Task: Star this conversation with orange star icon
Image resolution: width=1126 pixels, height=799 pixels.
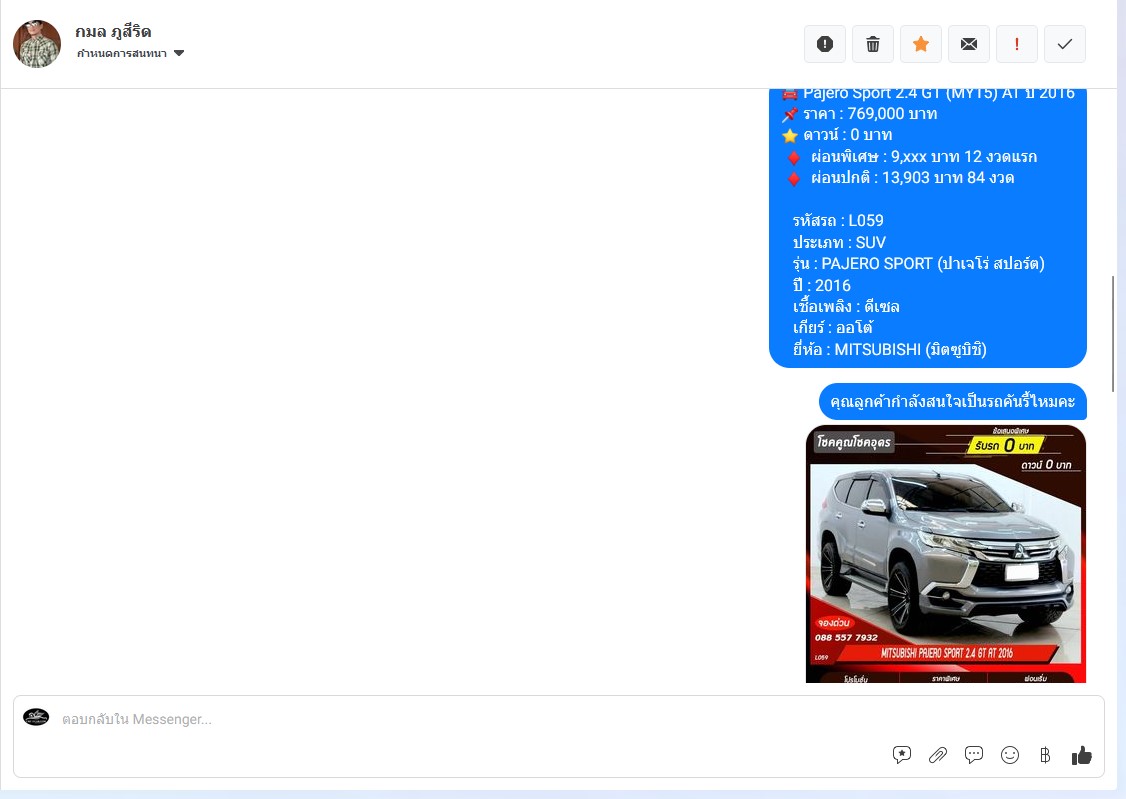Action: (921, 45)
